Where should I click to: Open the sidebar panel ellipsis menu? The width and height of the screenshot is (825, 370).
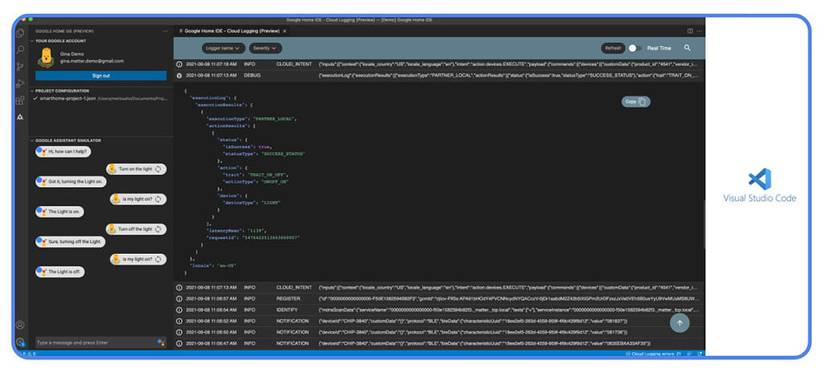click(165, 31)
